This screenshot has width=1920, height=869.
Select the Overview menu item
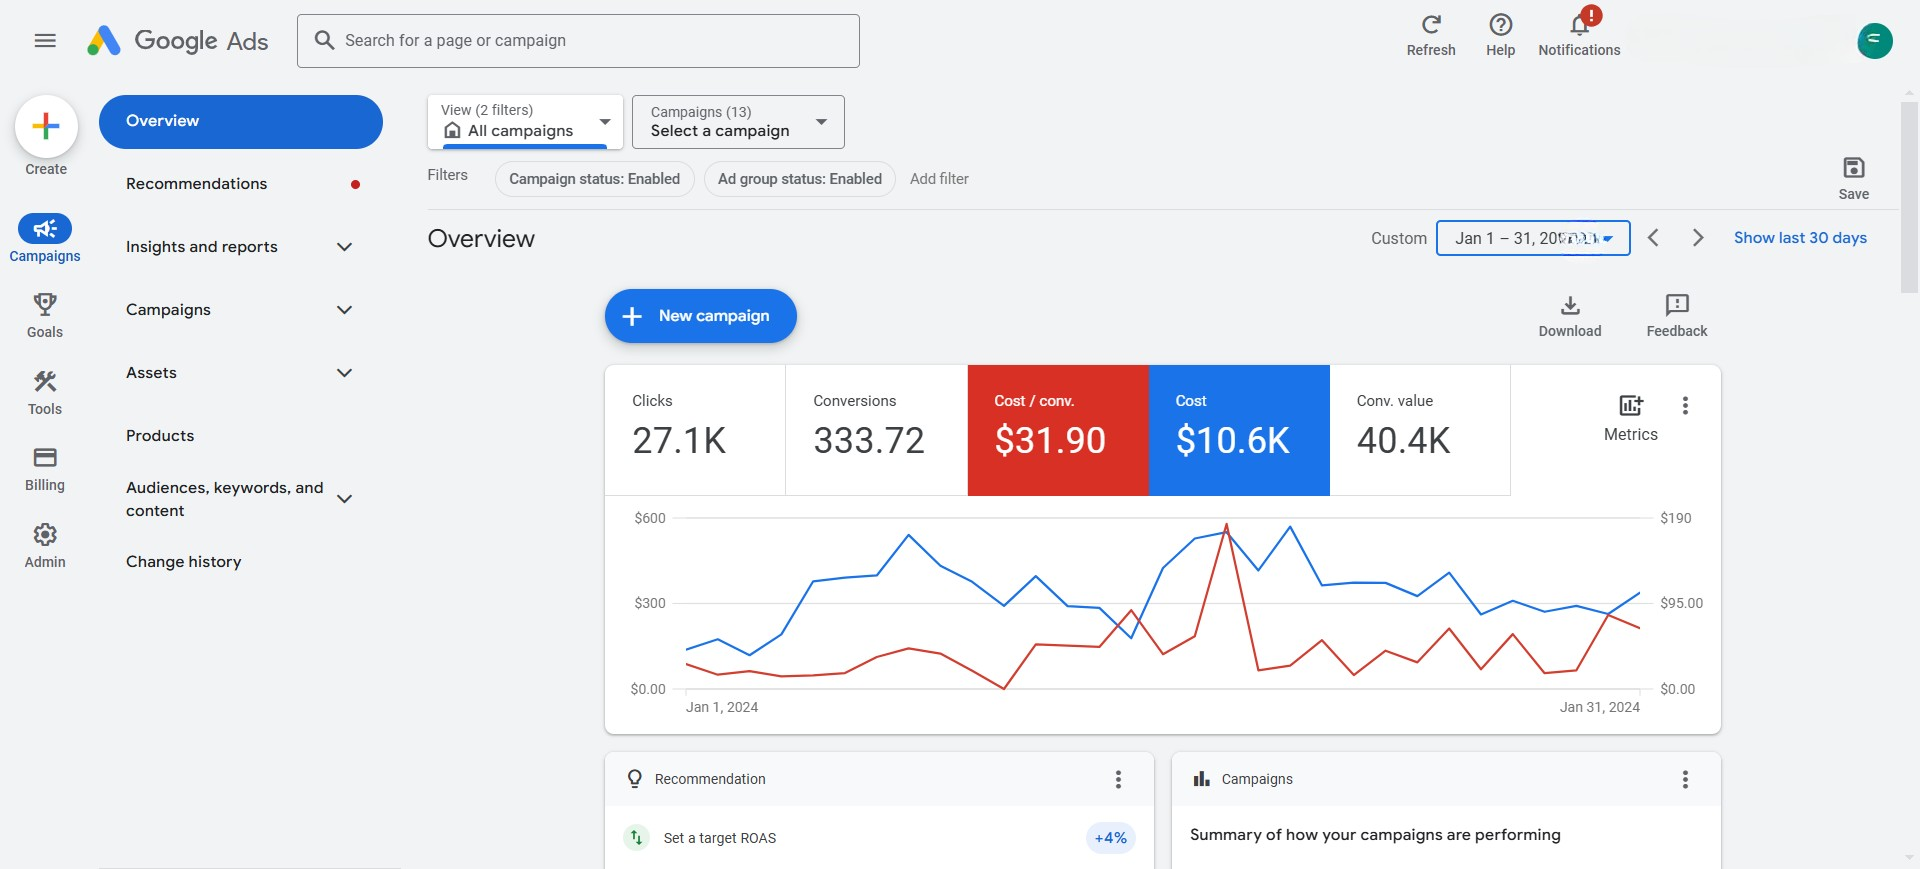point(240,121)
